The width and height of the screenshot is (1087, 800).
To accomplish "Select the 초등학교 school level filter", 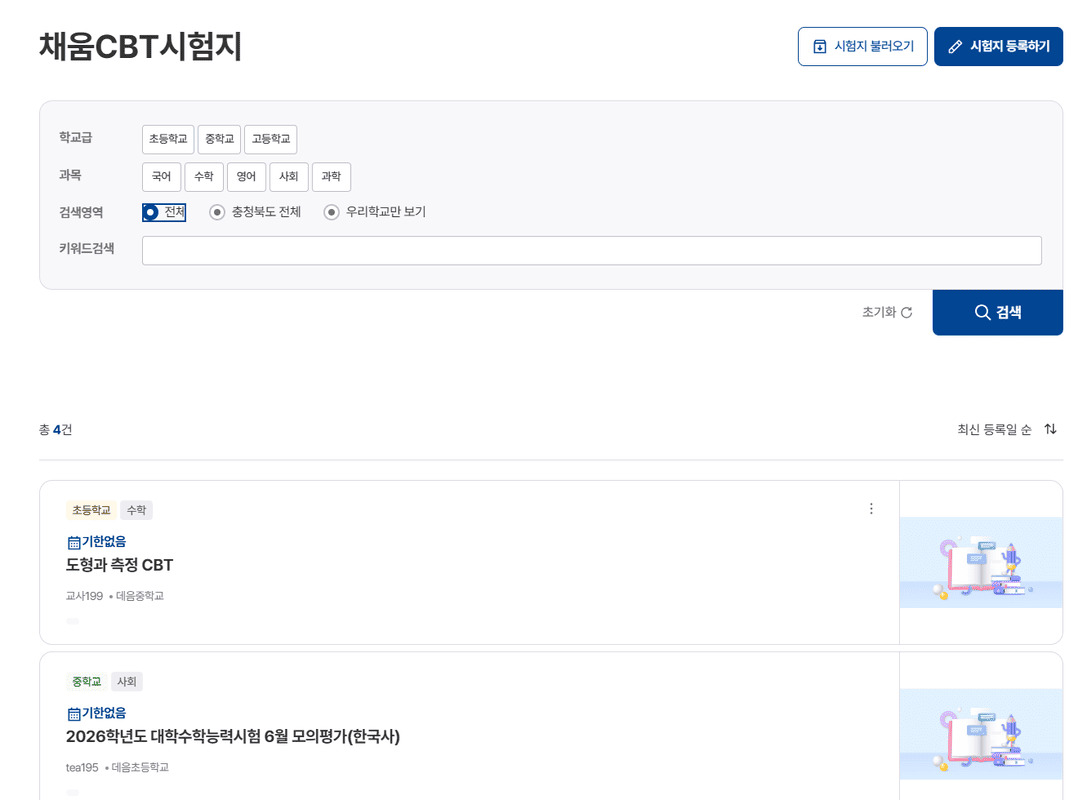I will (167, 139).
